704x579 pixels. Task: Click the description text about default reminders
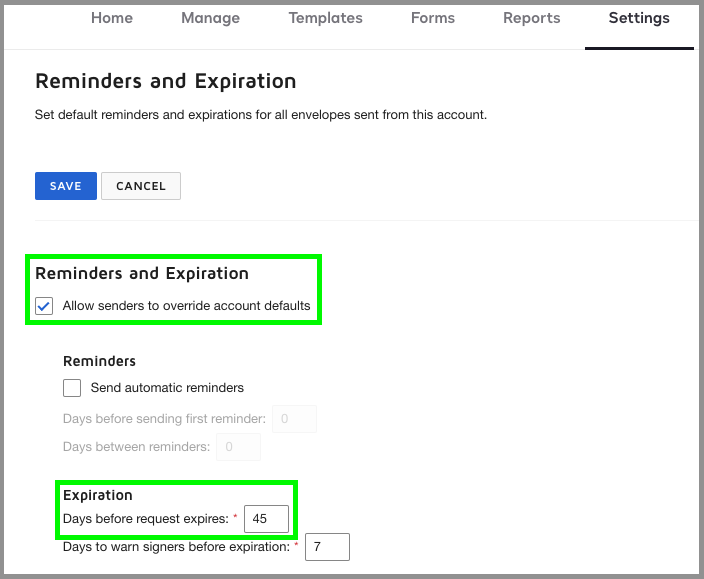(260, 115)
